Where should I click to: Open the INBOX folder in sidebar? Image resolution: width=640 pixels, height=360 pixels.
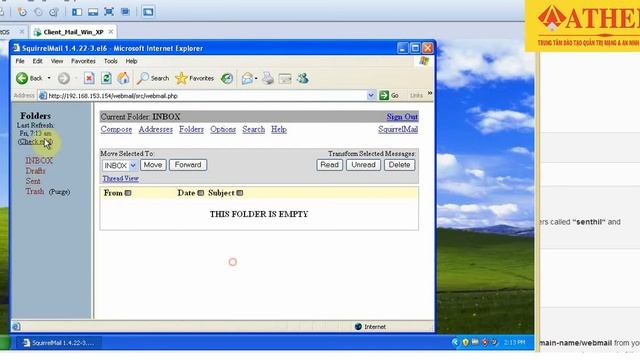point(39,161)
